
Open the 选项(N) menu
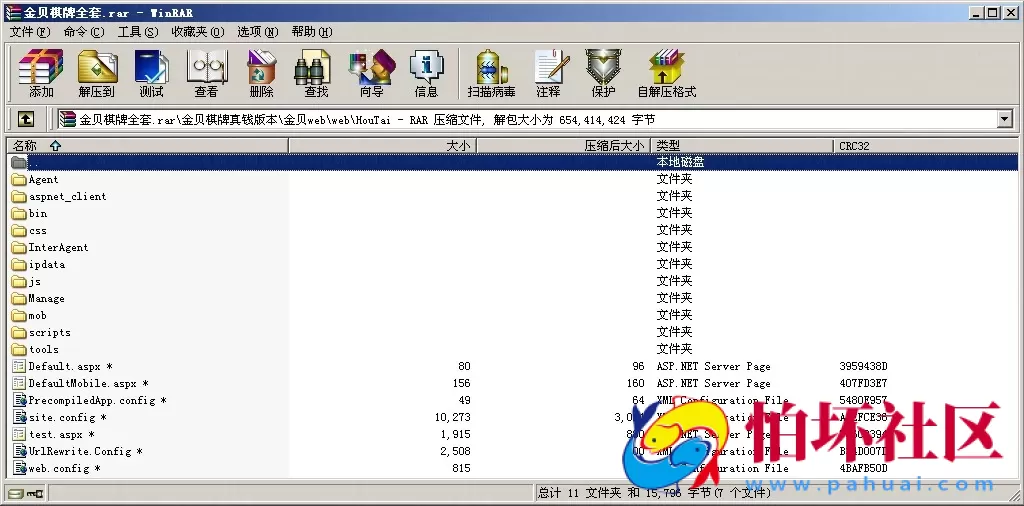coord(257,31)
